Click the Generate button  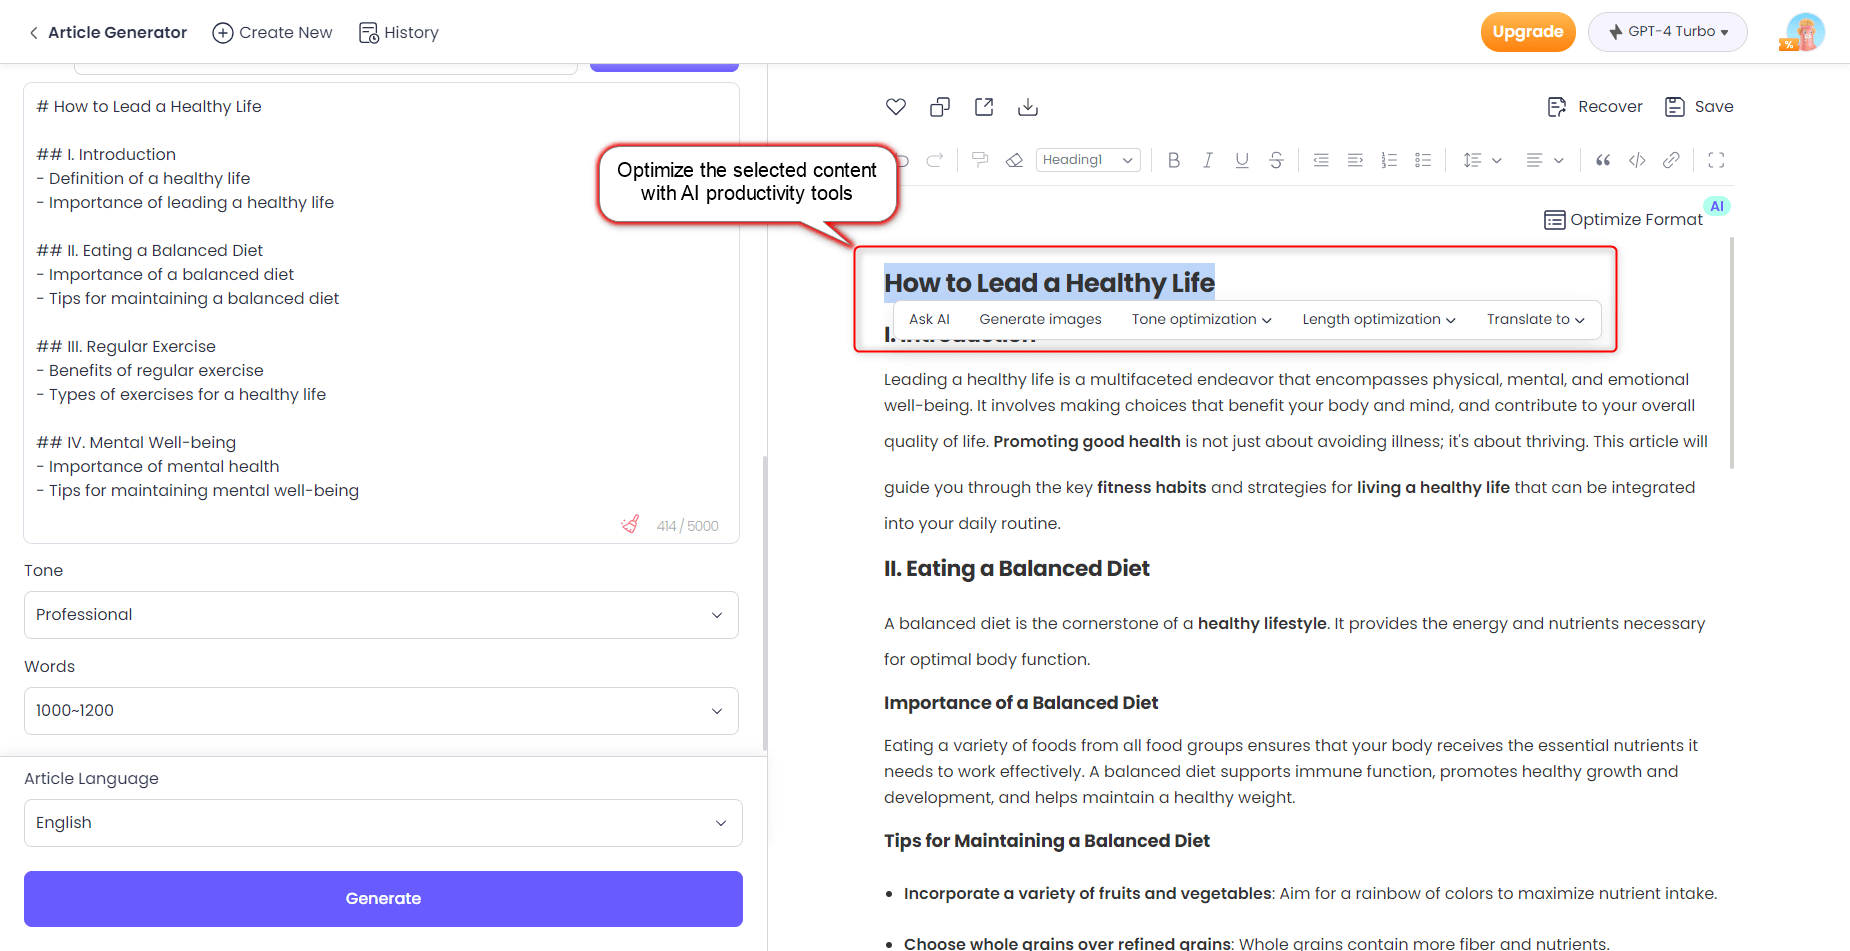click(383, 899)
